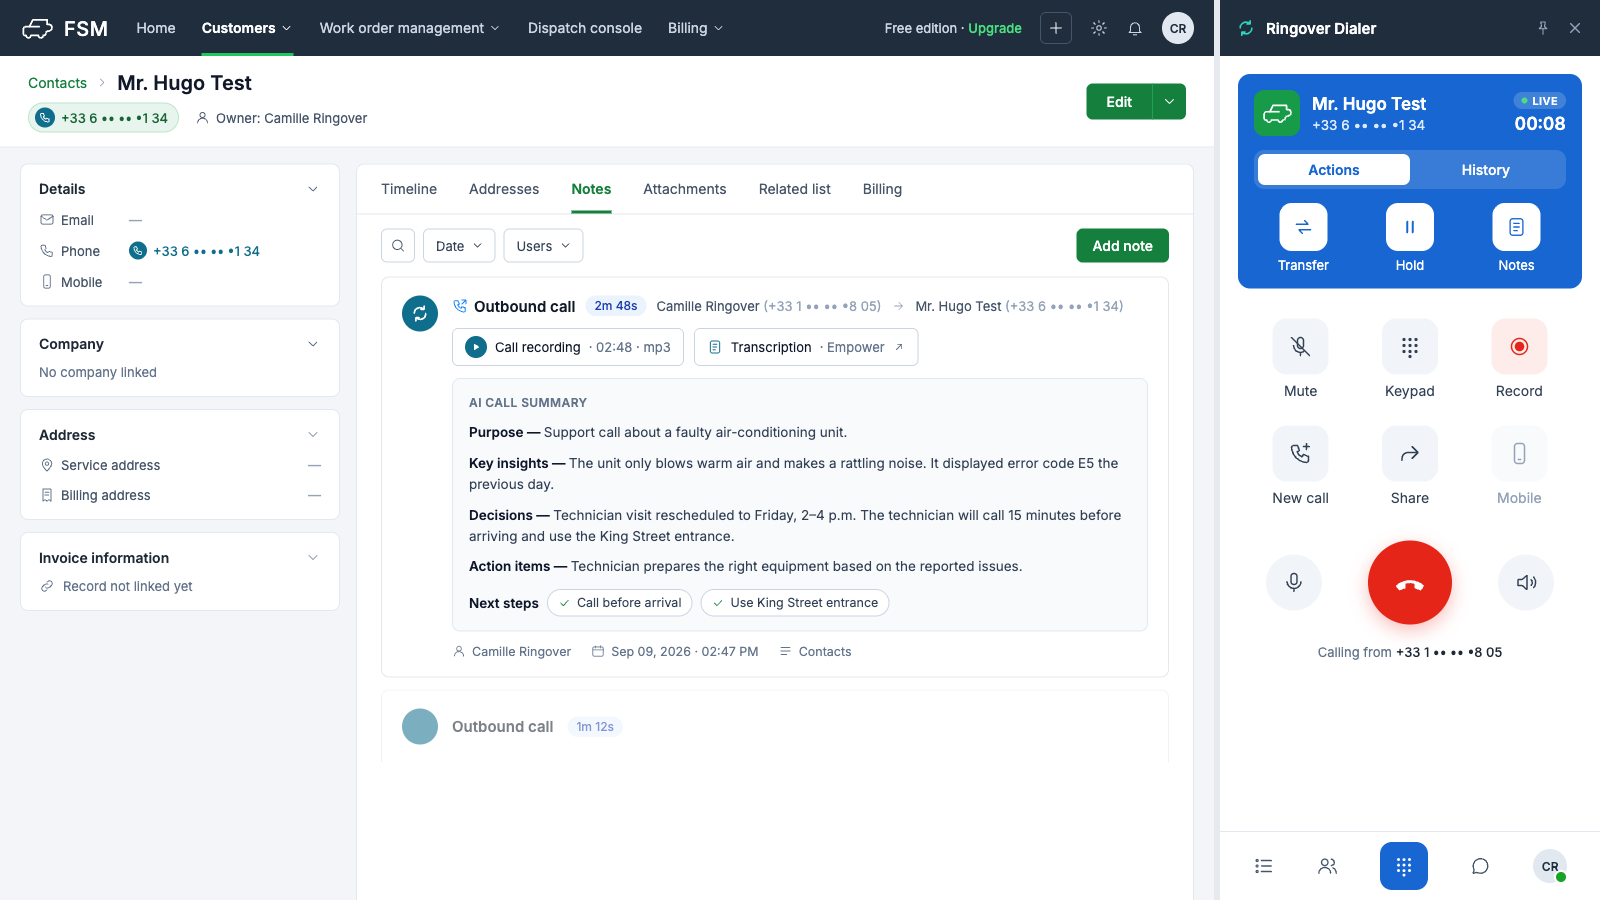Open the call list icon in dialer footer
The width and height of the screenshot is (1600, 900).
click(1264, 866)
